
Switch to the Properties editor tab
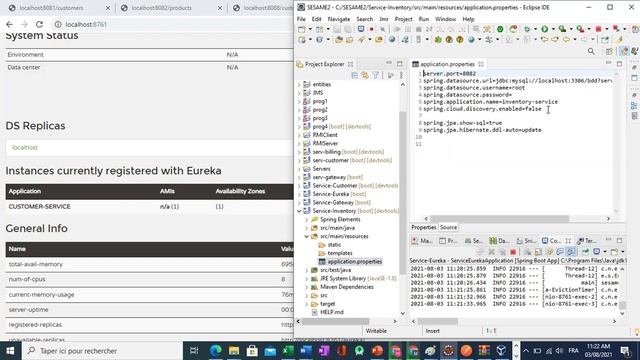click(x=424, y=227)
